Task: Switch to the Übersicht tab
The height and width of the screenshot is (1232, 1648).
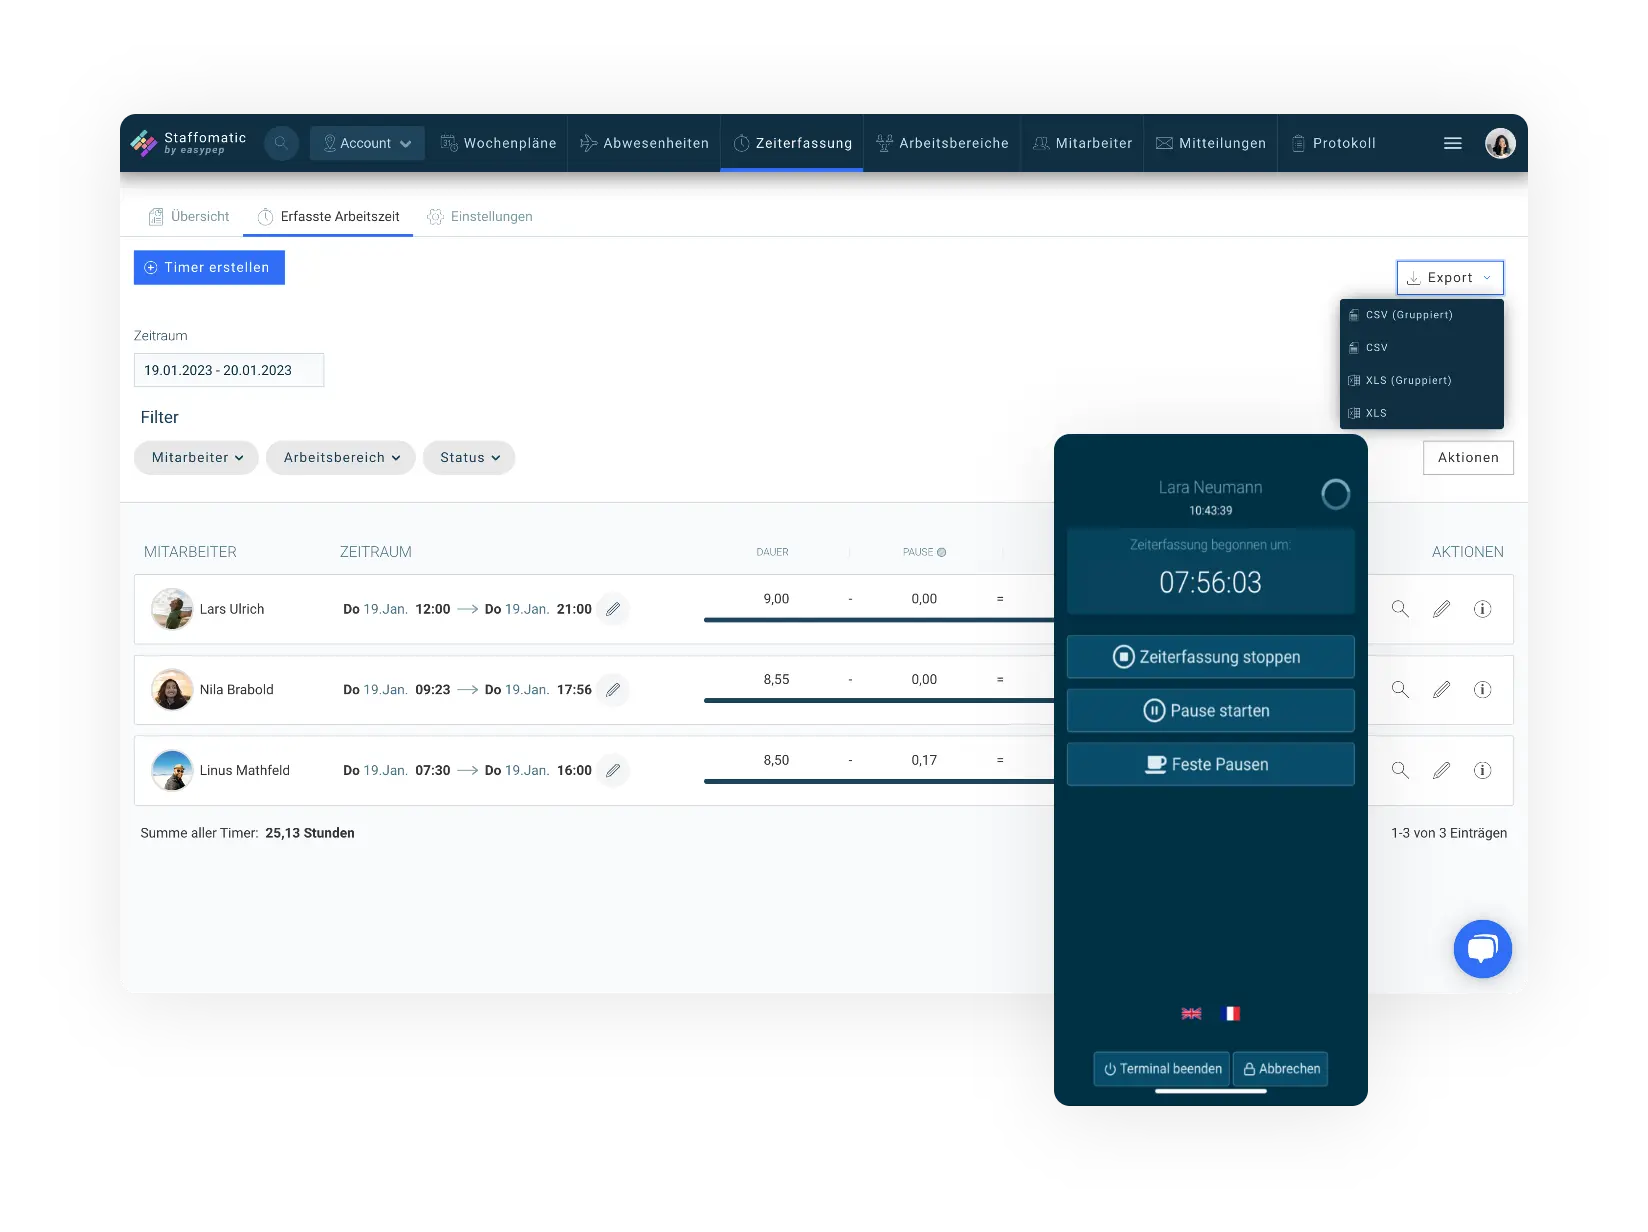Action: (188, 216)
